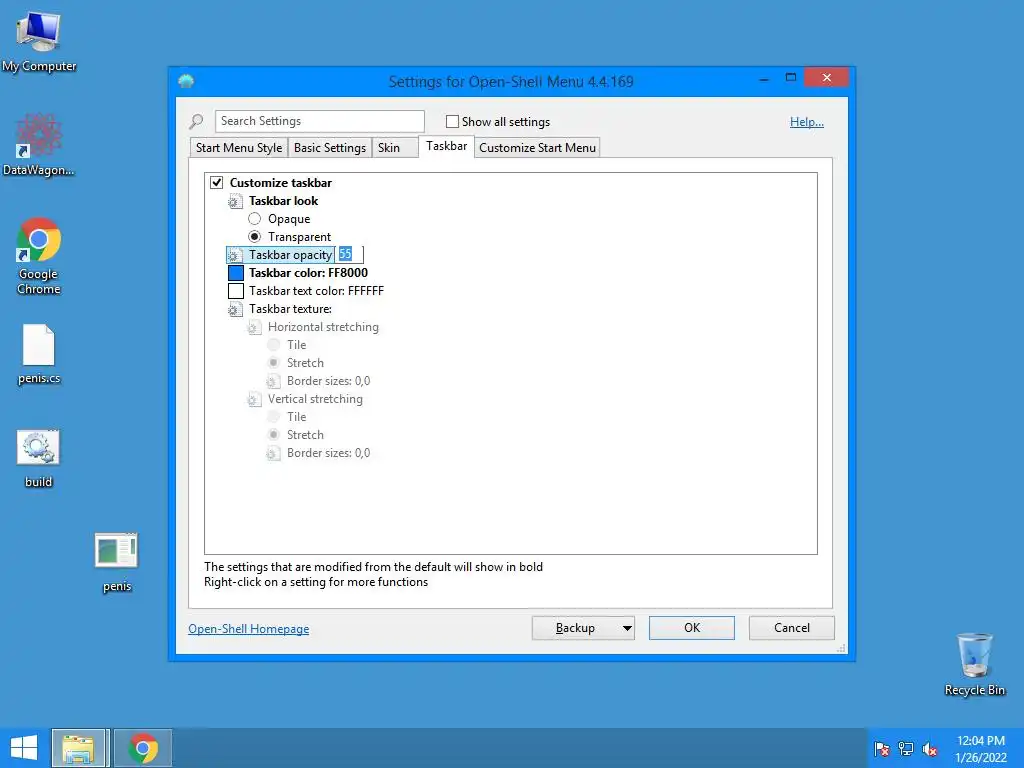Enable Show all settings checkbox
This screenshot has height=768, width=1024.
click(452, 121)
